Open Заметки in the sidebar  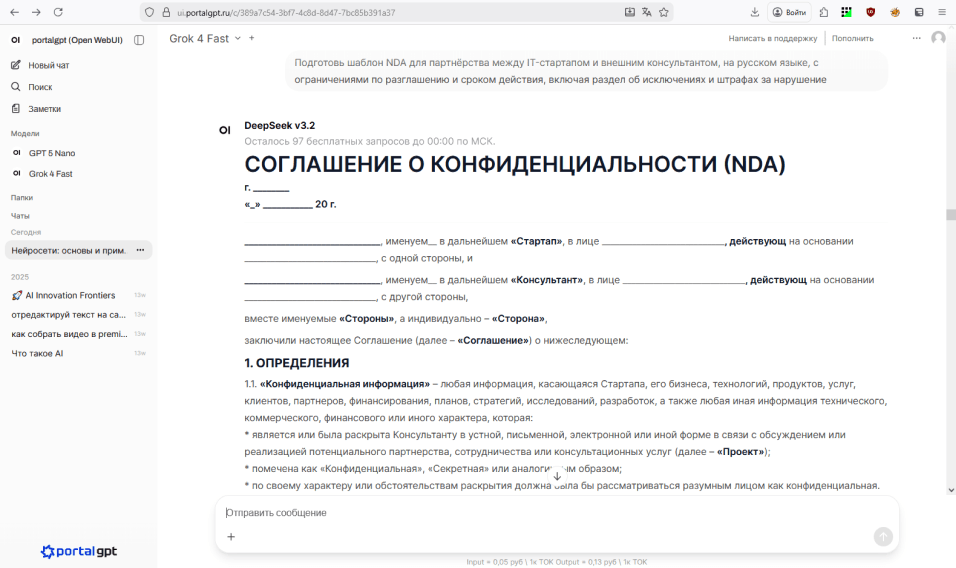44,109
